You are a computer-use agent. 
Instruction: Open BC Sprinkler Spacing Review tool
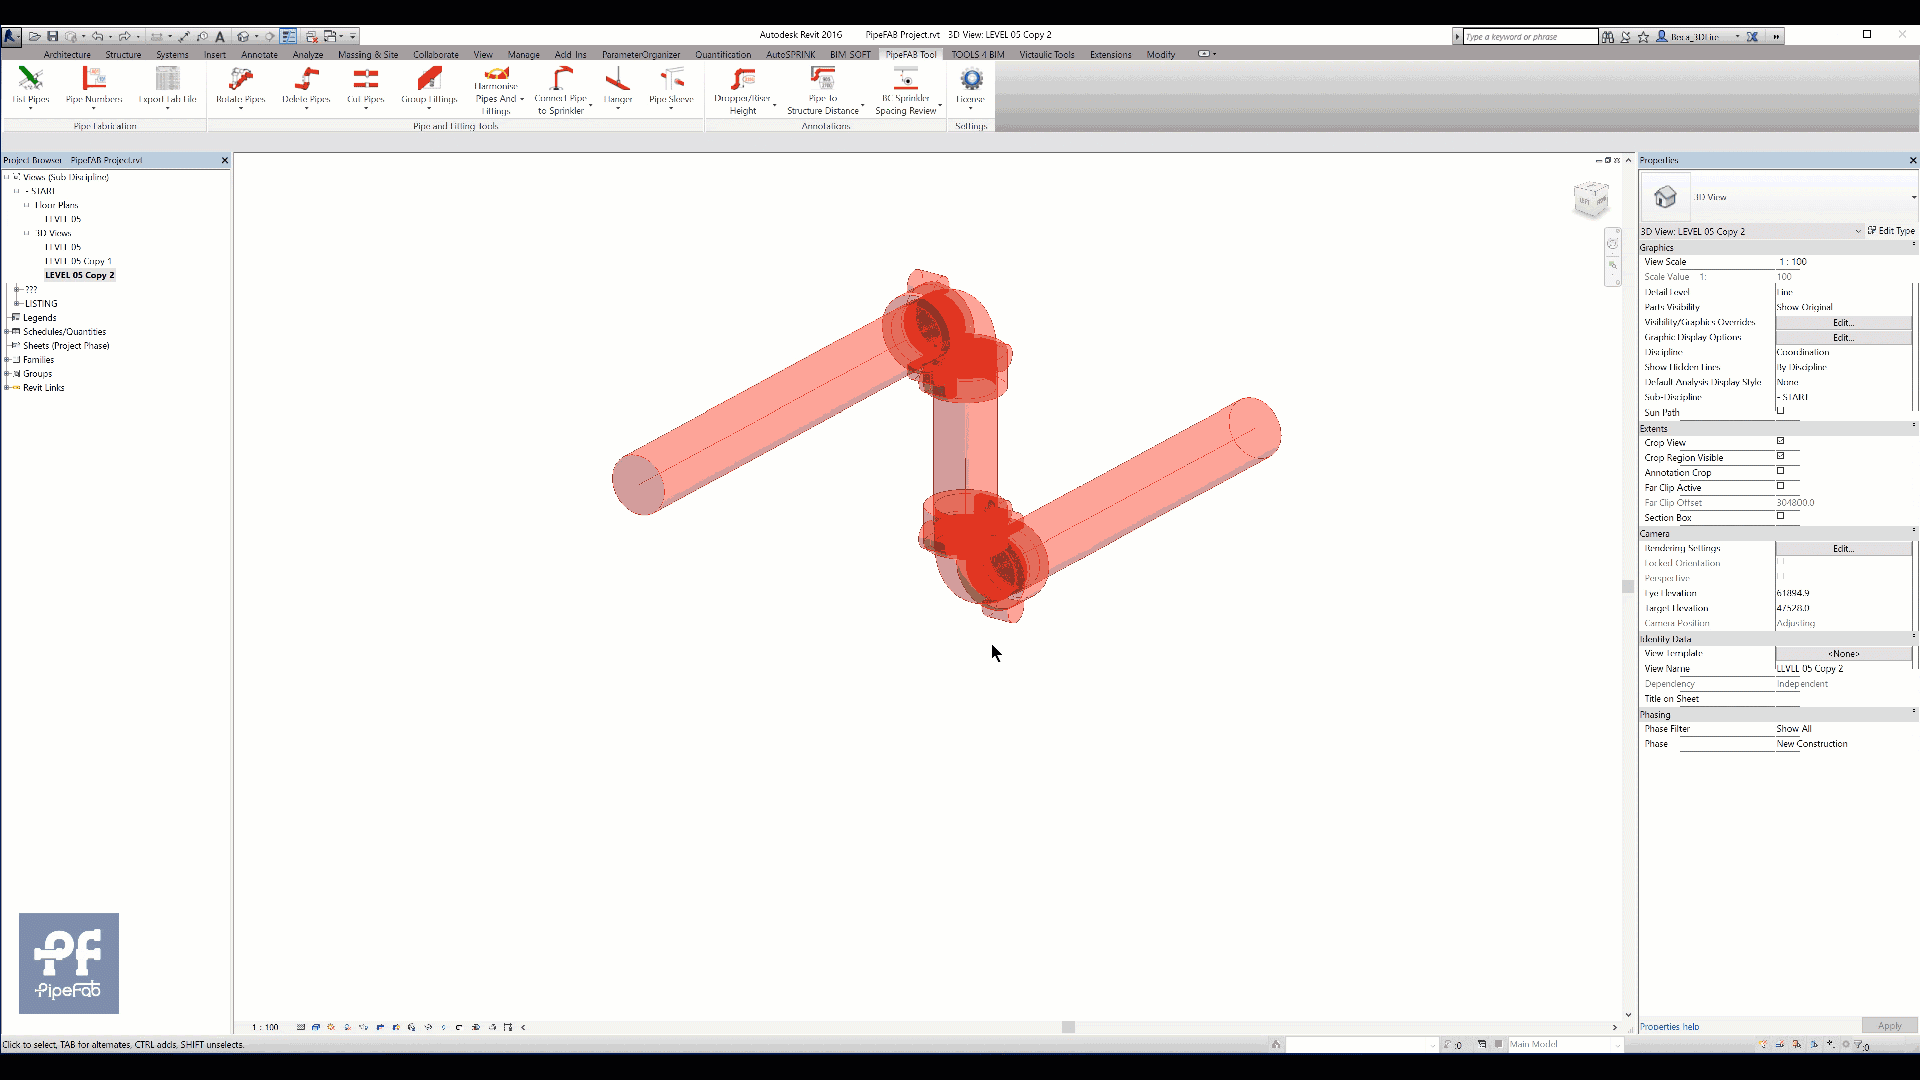coord(906,90)
